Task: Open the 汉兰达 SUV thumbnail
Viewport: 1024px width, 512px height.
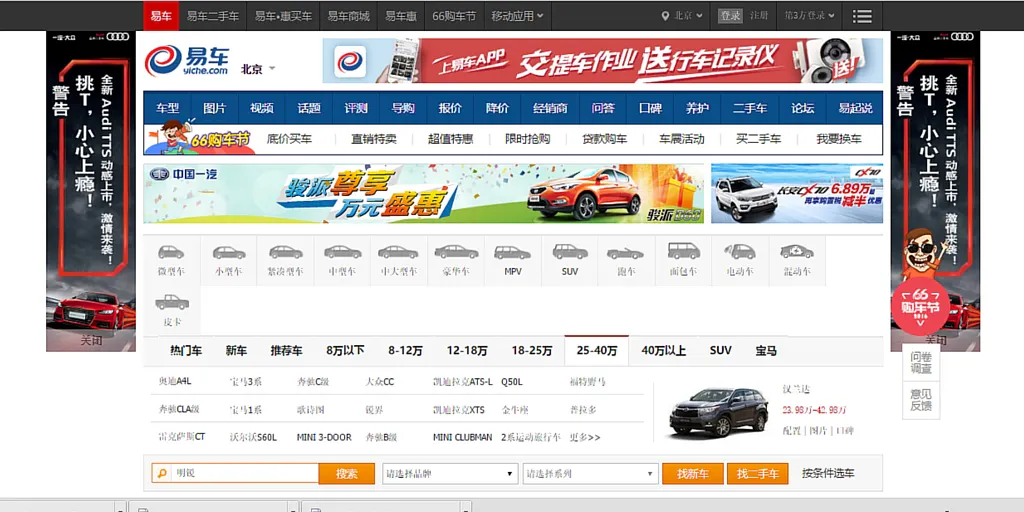Action: 718,411
